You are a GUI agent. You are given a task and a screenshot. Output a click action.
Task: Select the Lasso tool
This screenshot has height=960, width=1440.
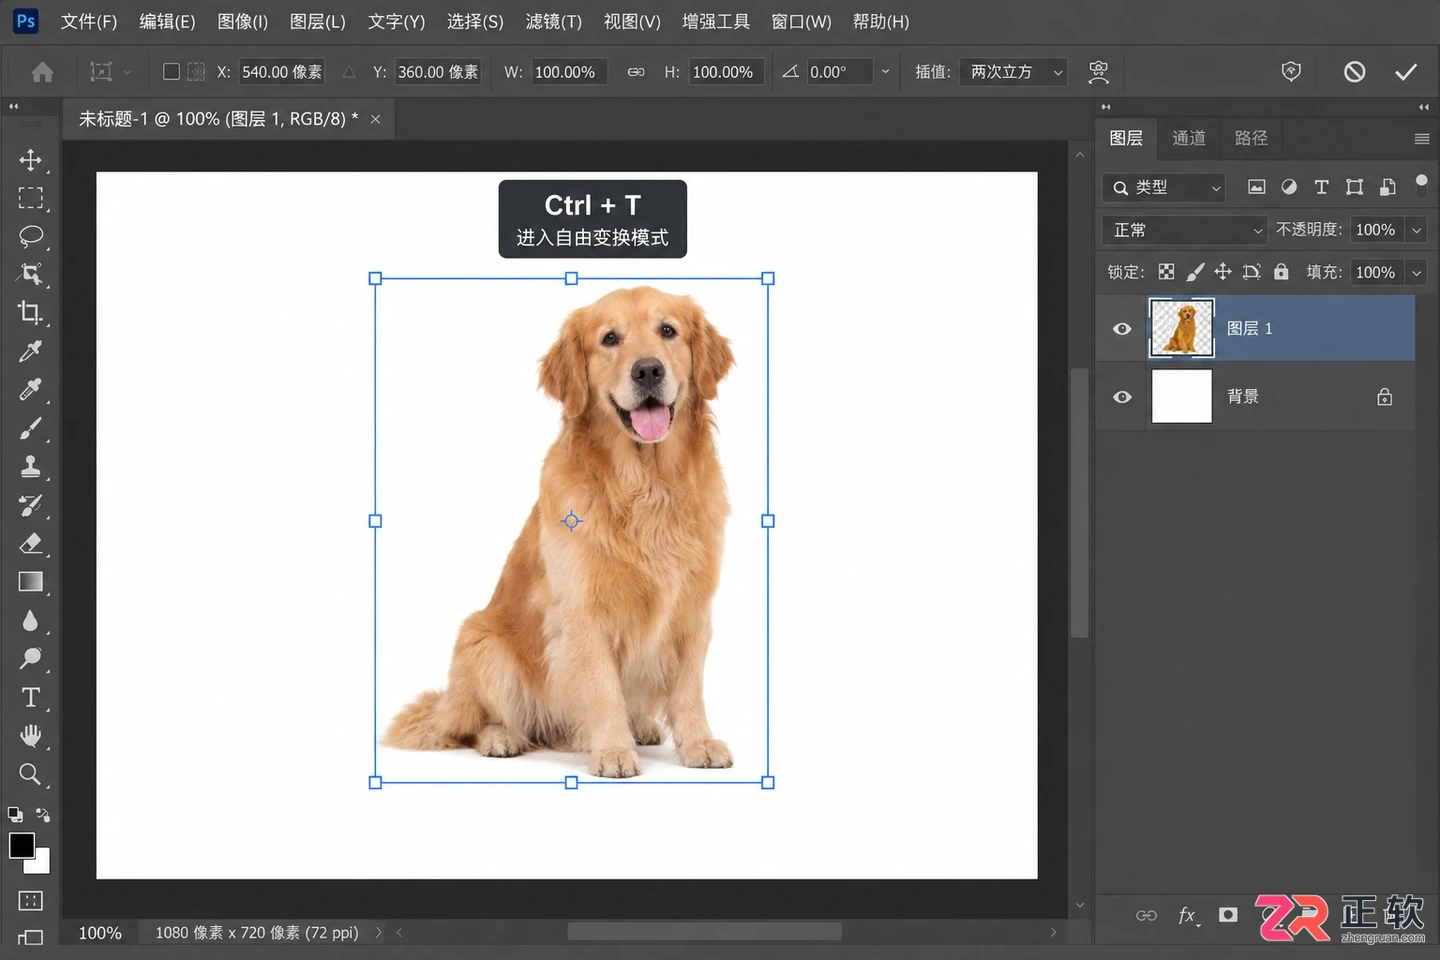[x=30, y=237]
